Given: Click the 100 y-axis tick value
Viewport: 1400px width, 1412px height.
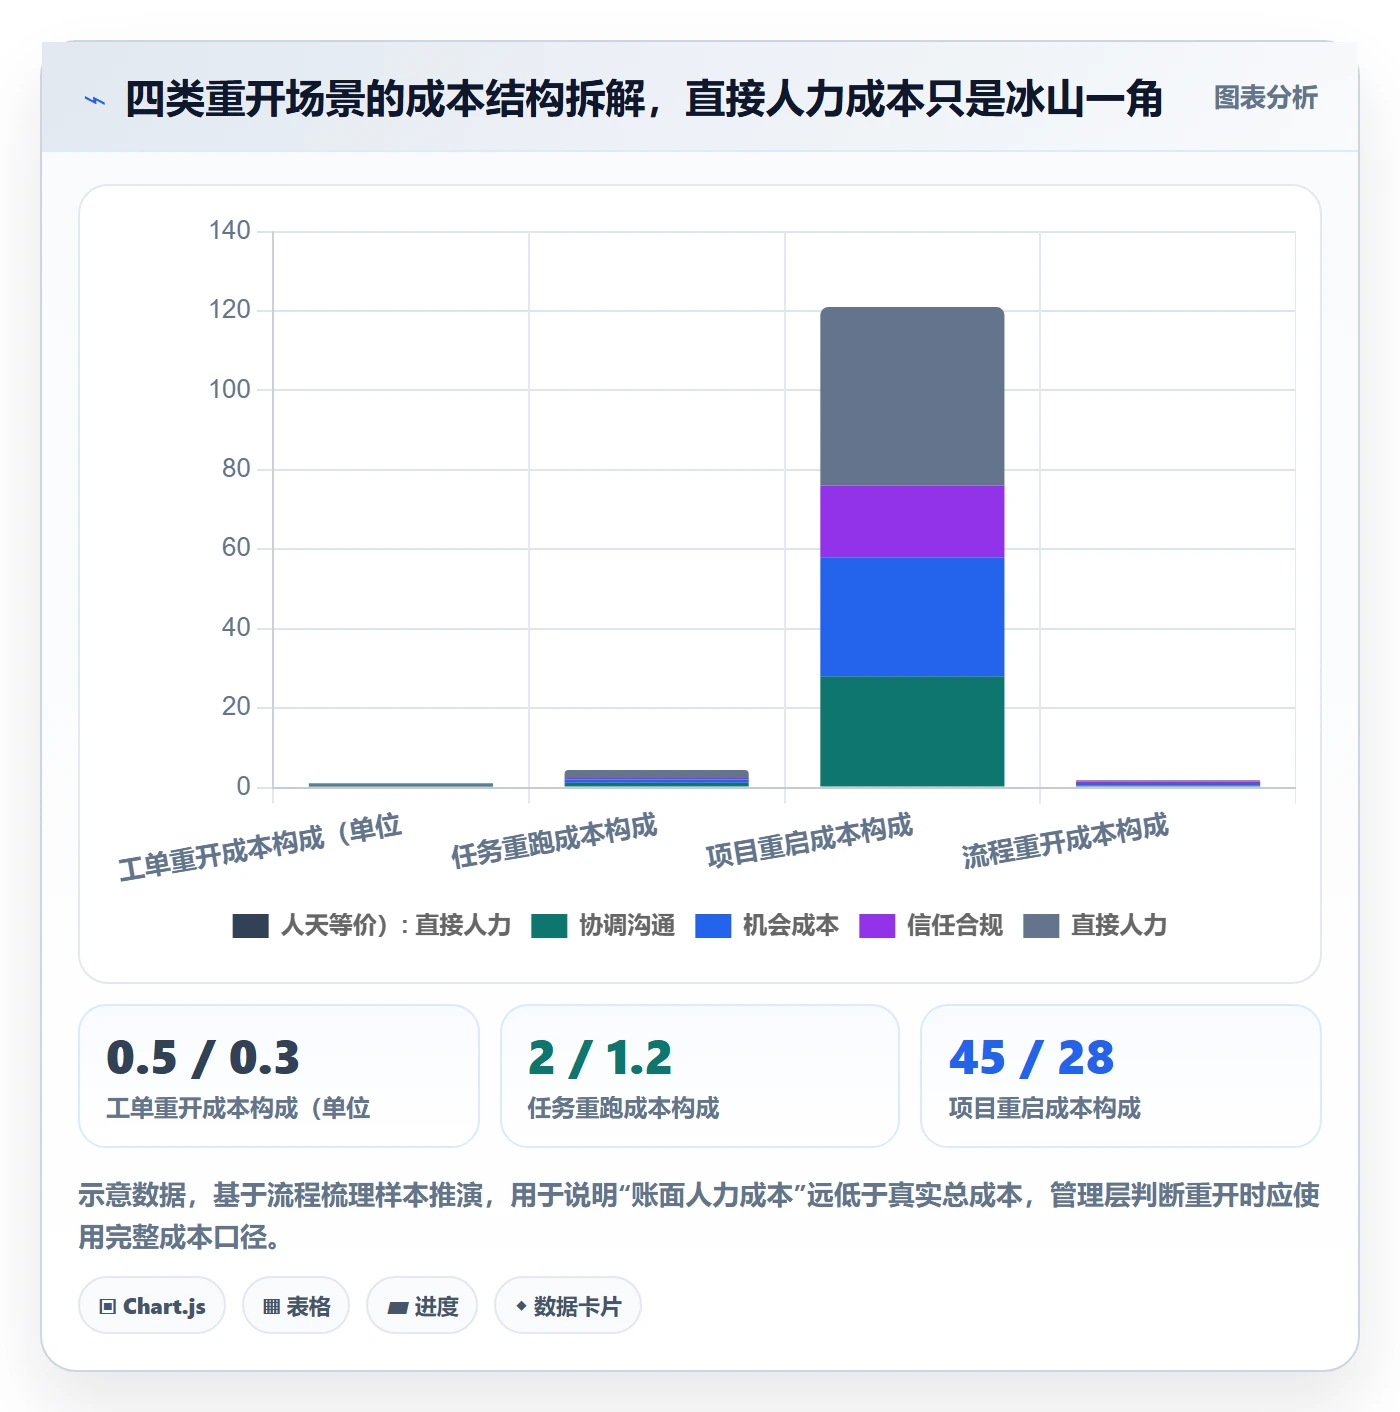Looking at the screenshot, I should pyautogui.click(x=230, y=390).
